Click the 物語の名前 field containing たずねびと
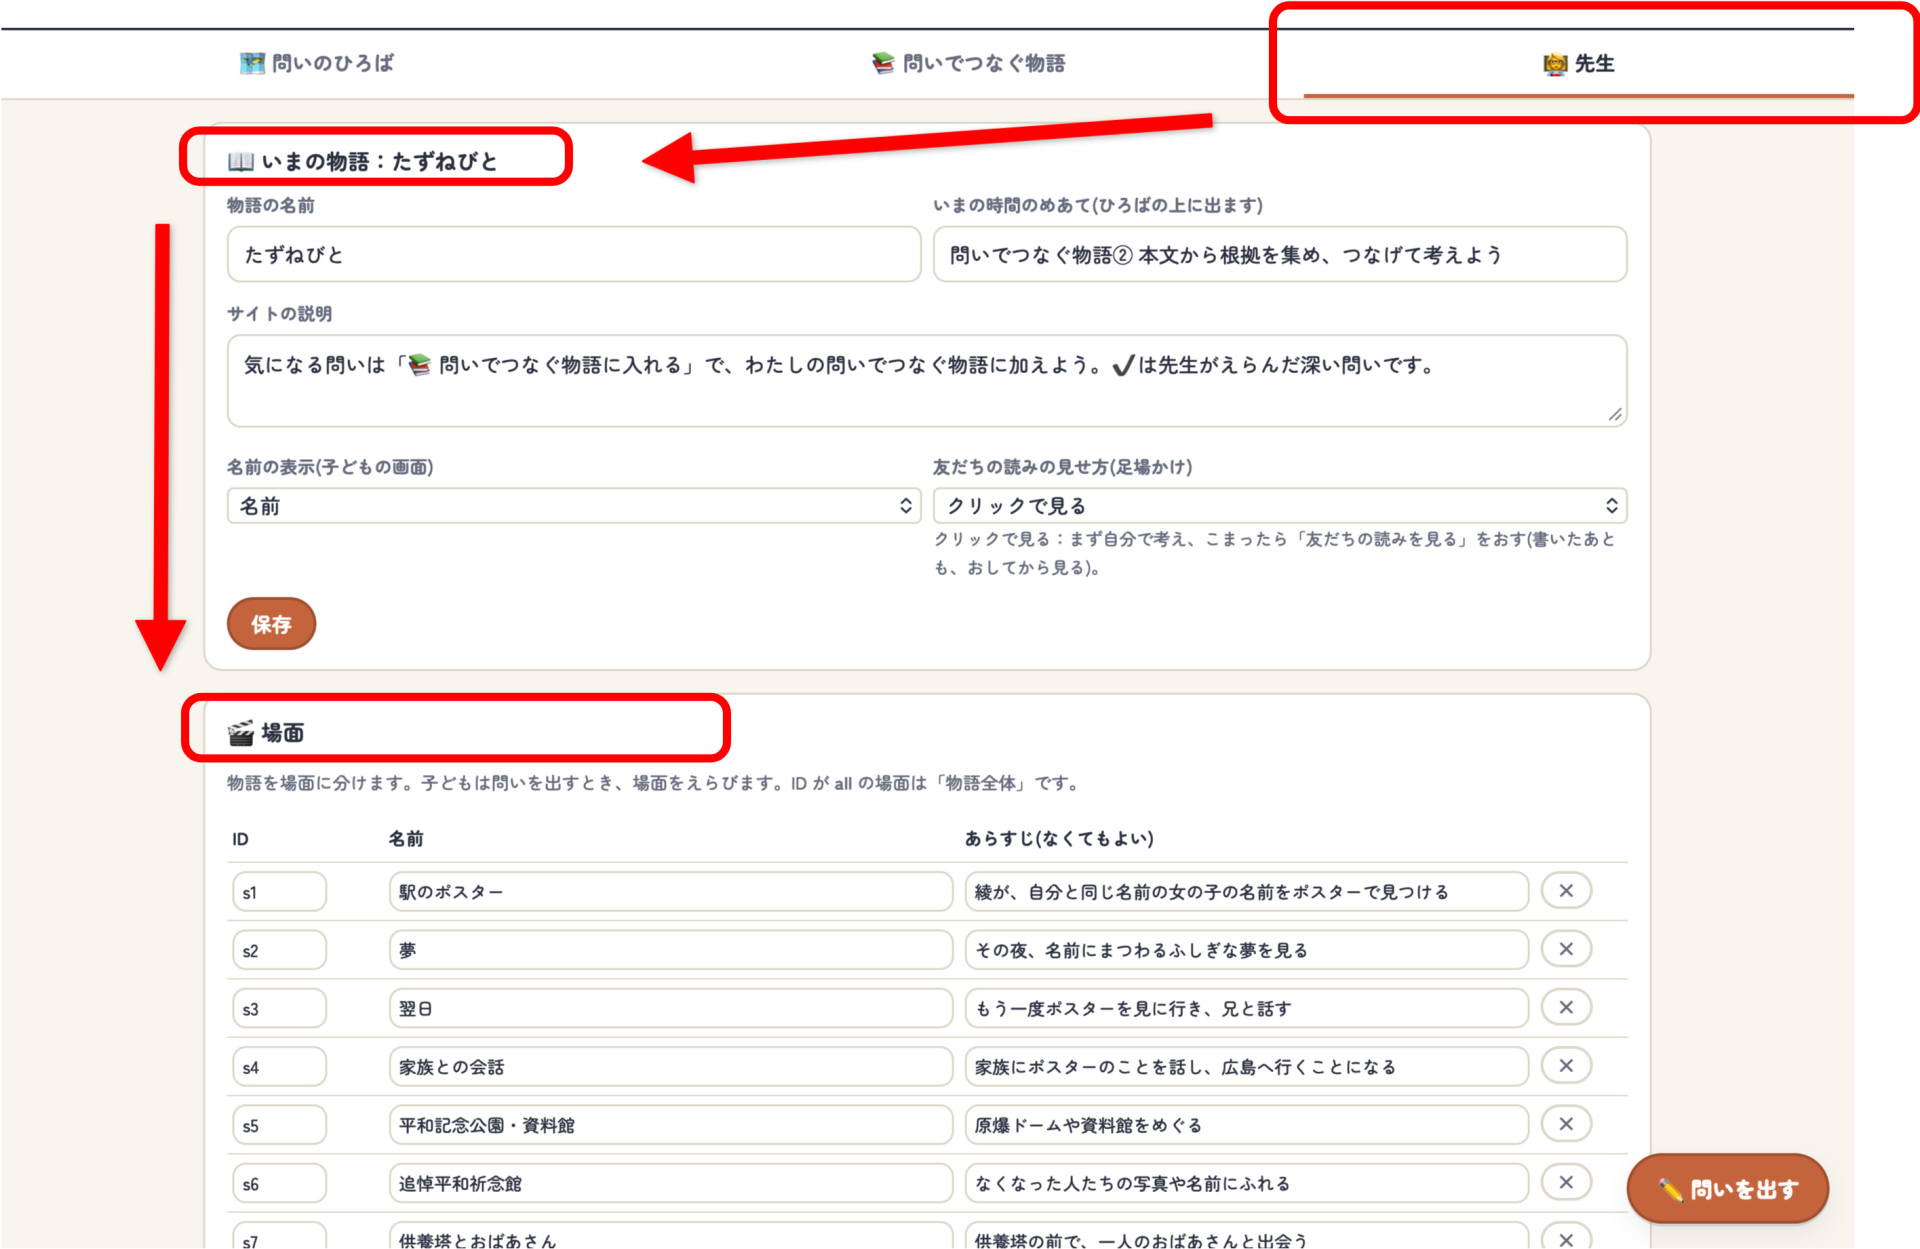Screen dimensions: 1920x1249 coord(573,254)
